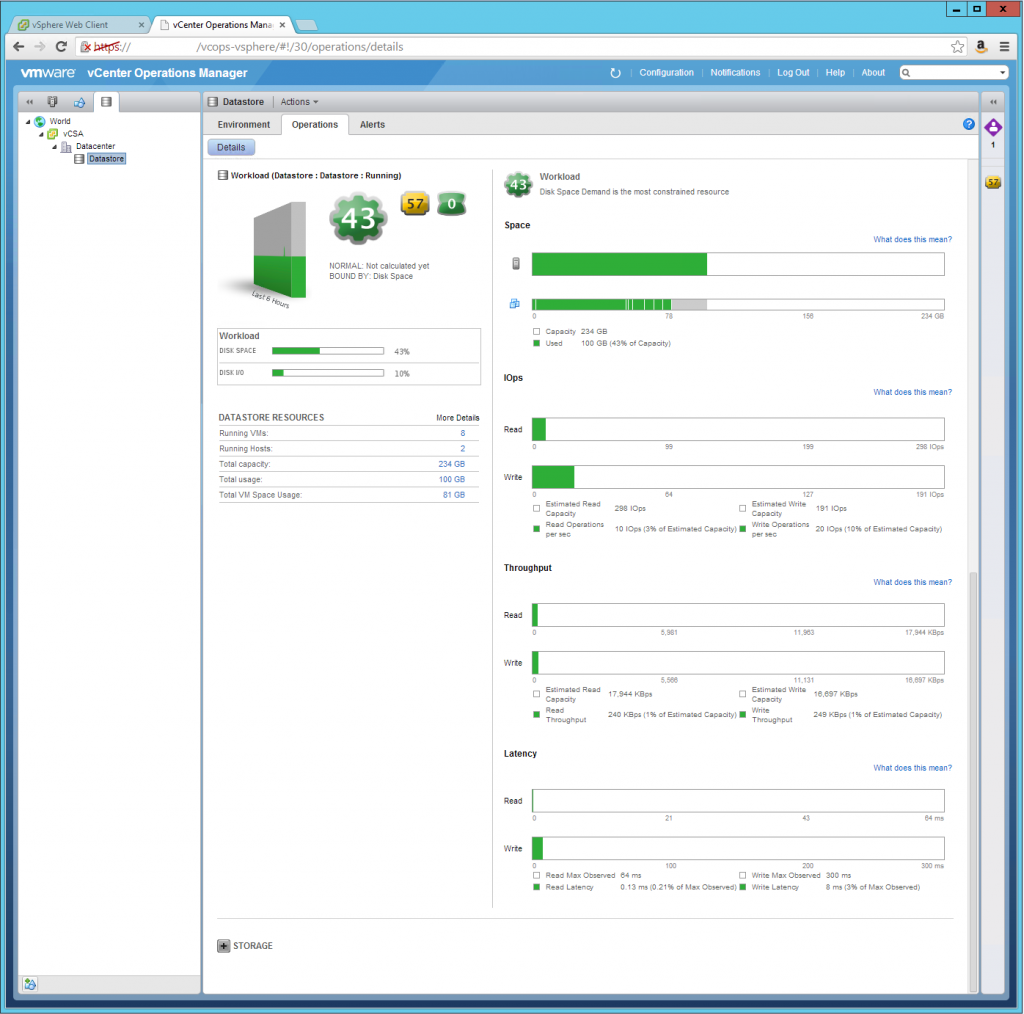Toggle Read Throughput legend checkbox
The height and width of the screenshot is (1014, 1024).
coord(536,714)
